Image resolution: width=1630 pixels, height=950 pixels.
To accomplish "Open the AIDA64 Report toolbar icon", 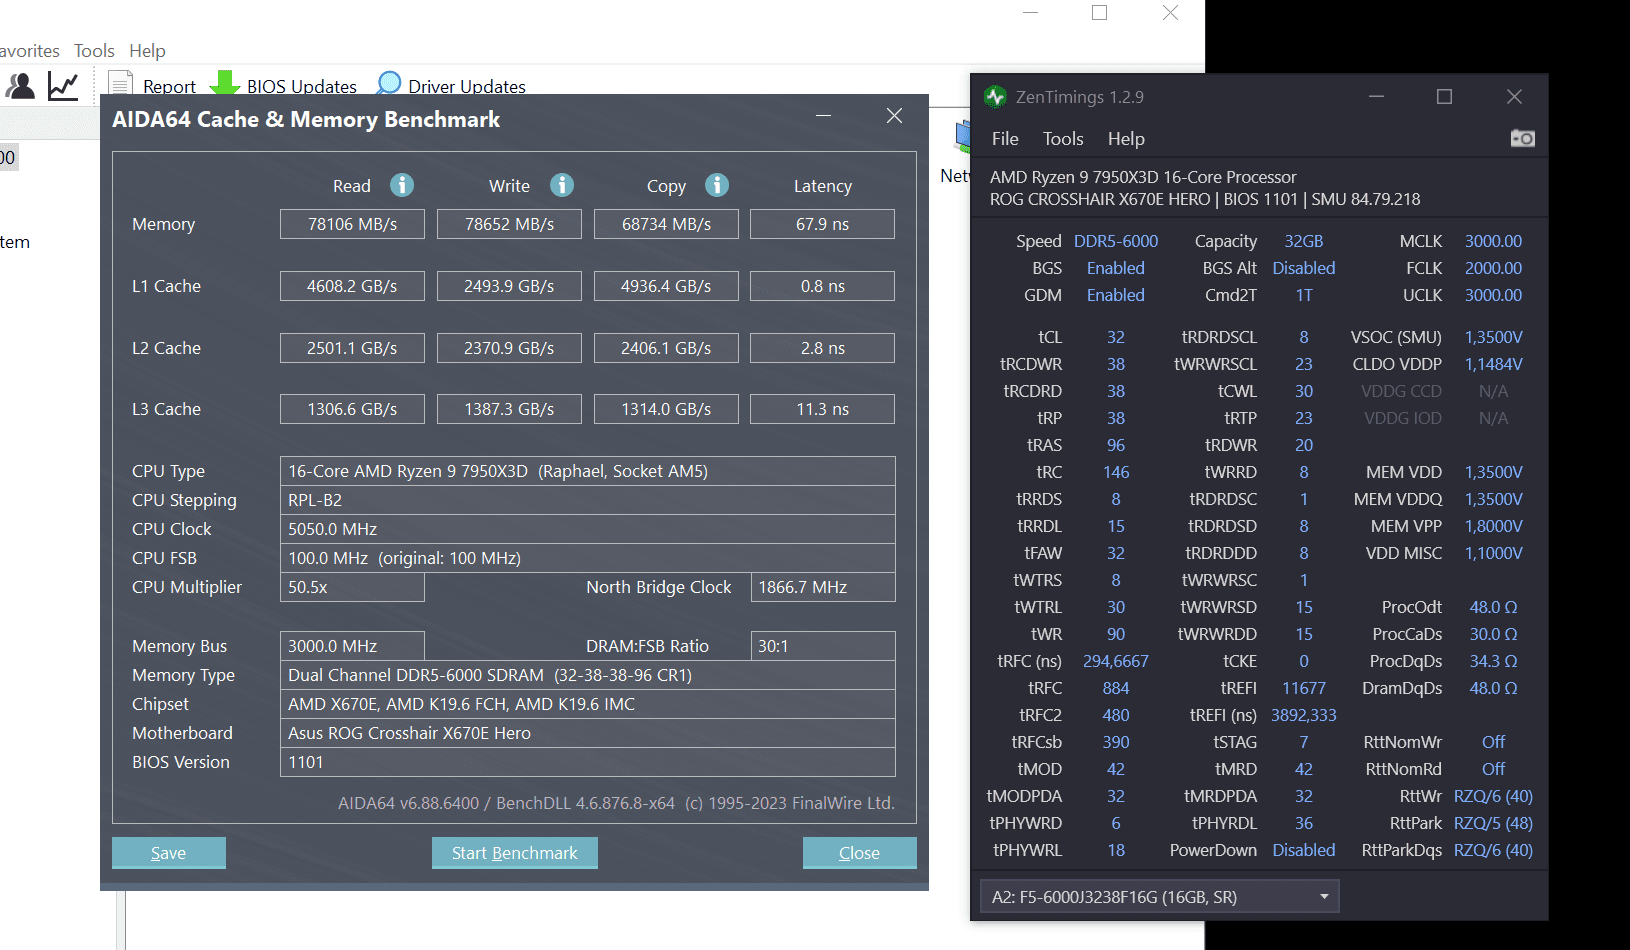I will [x=120, y=83].
